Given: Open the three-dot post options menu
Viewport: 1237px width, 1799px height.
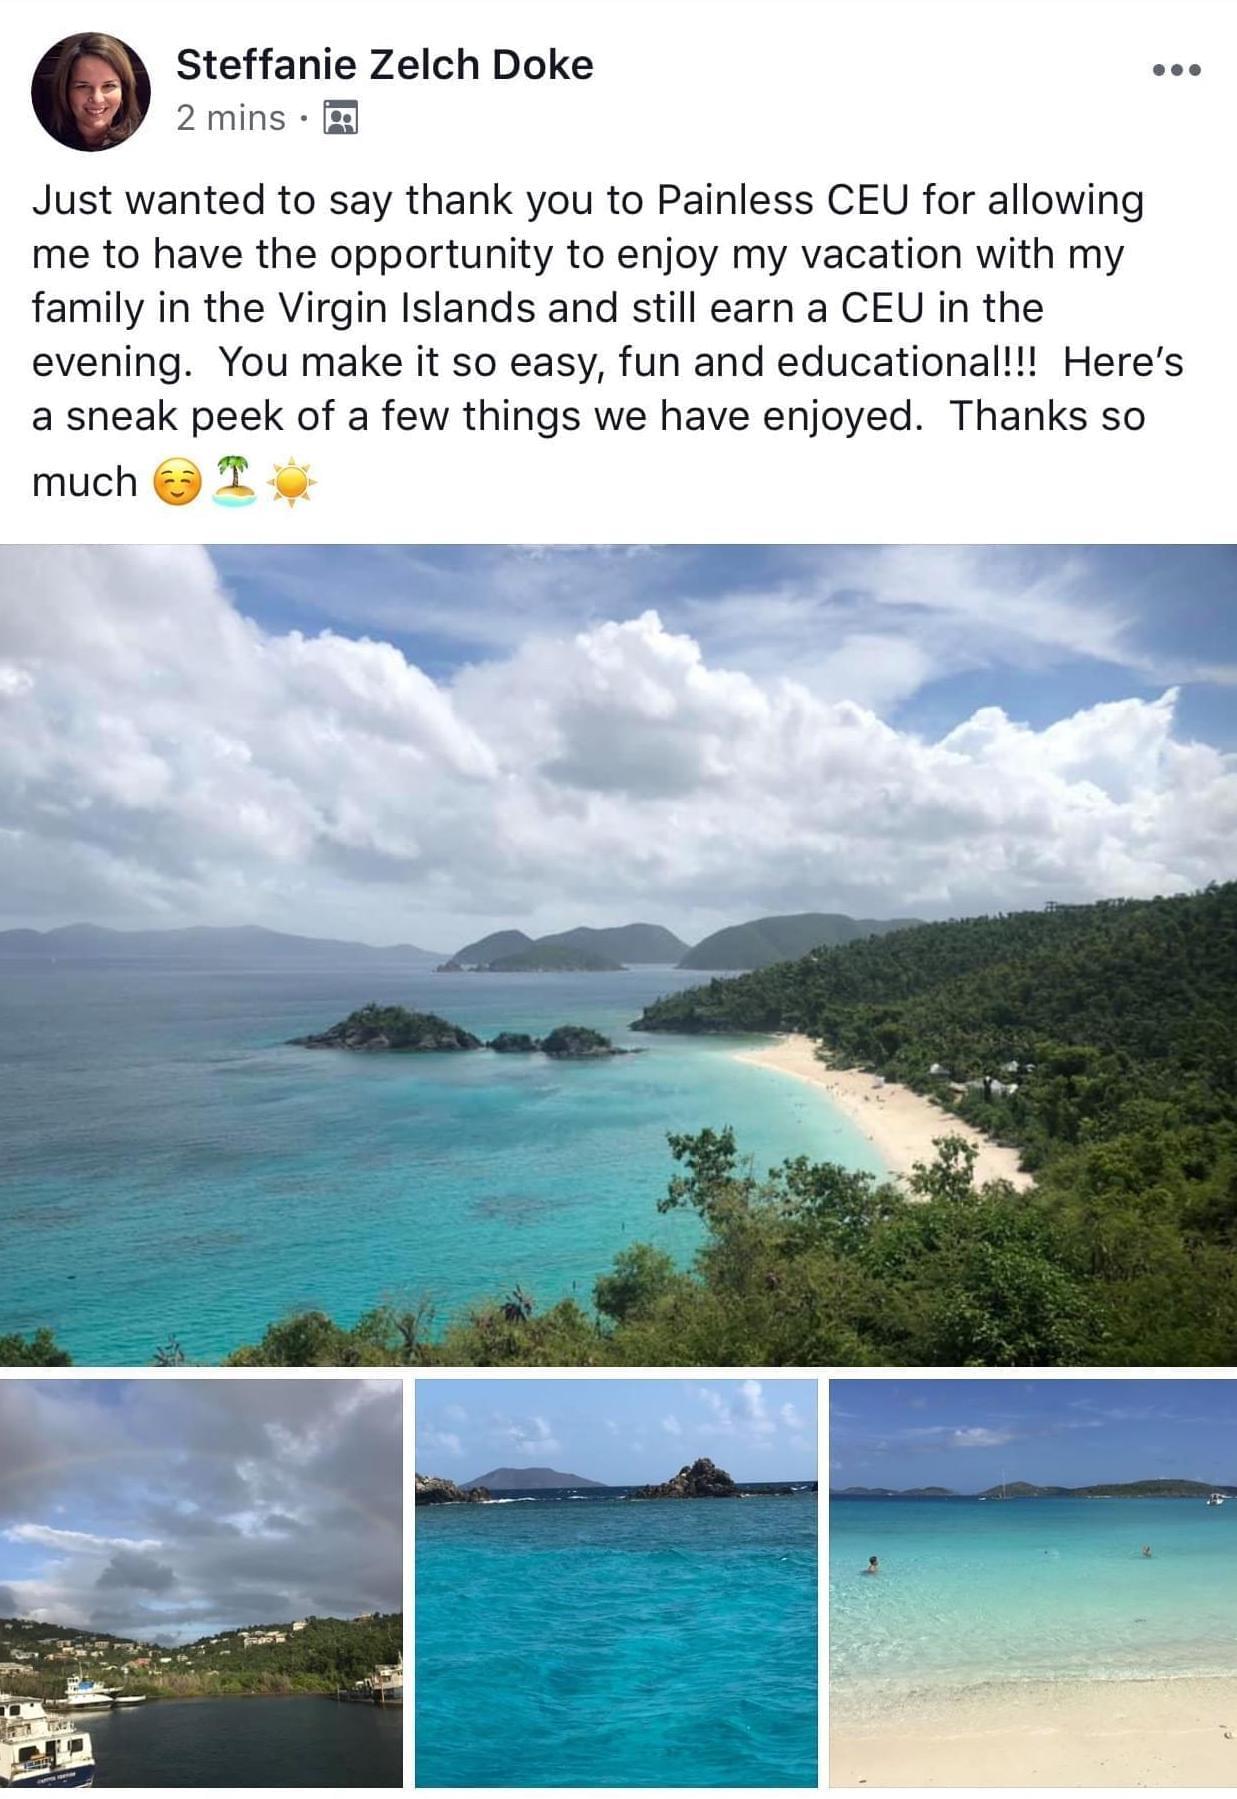Looking at the screenshot, I should tap(1176, 69).
